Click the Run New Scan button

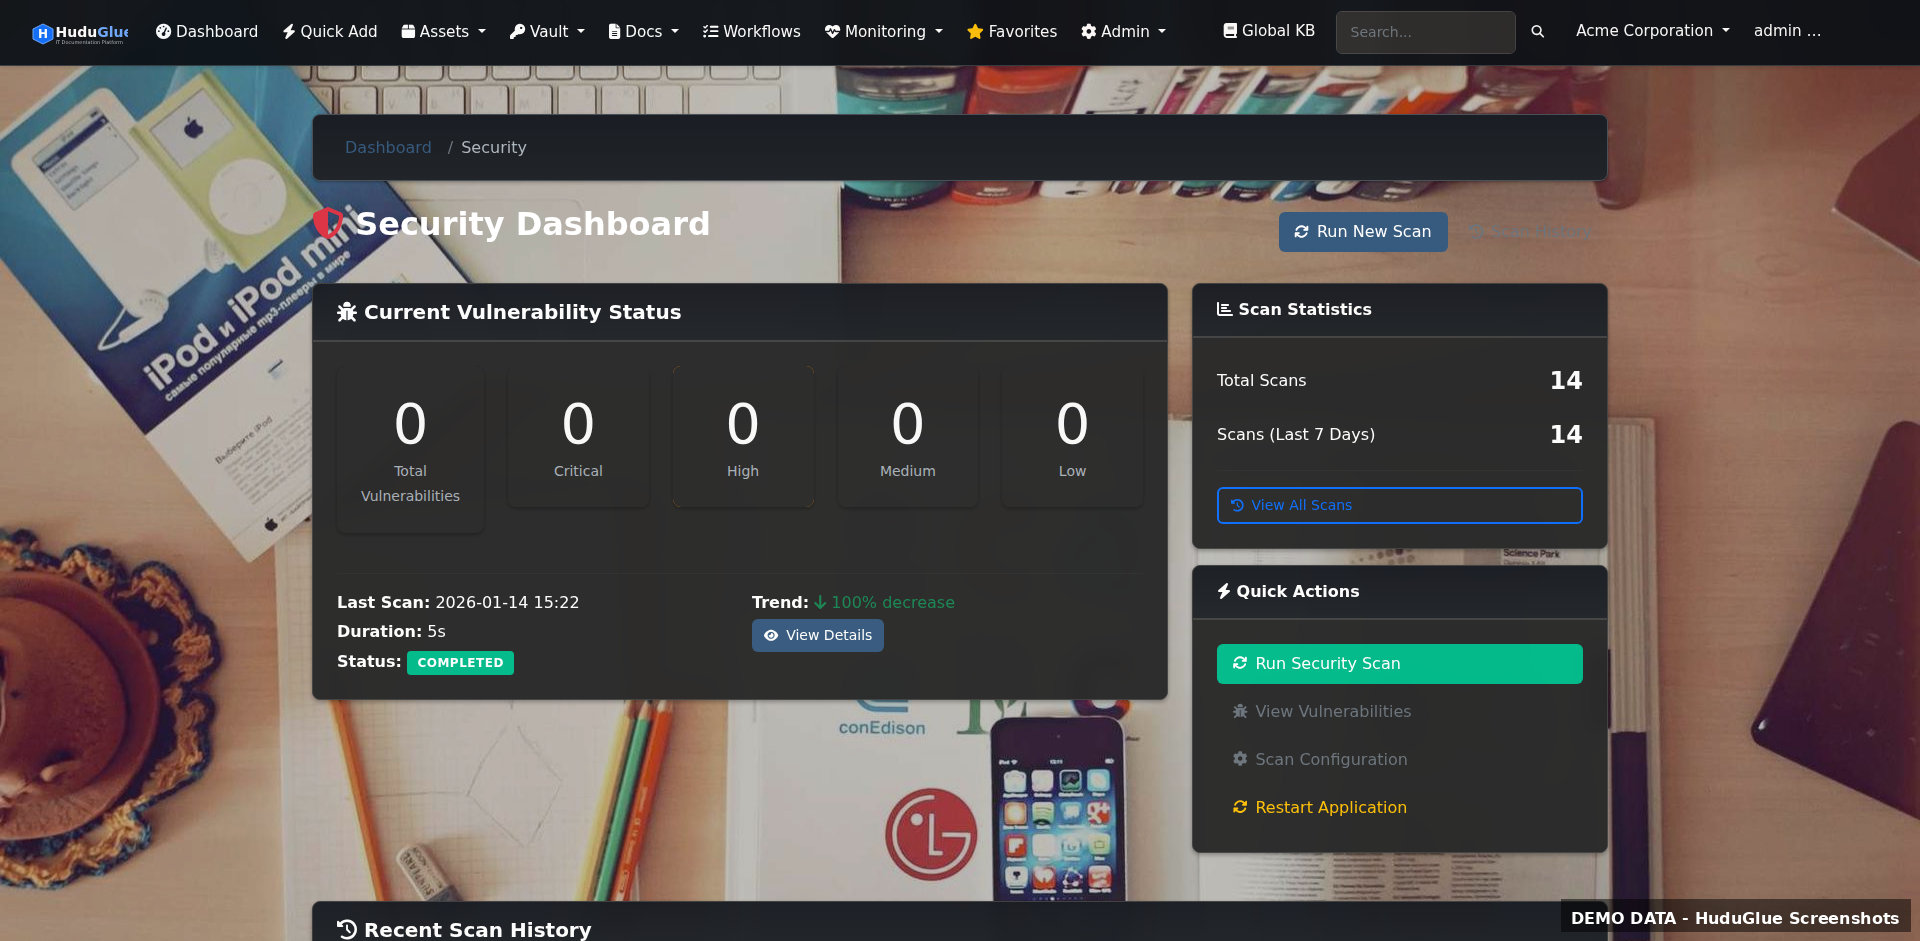1363,231
